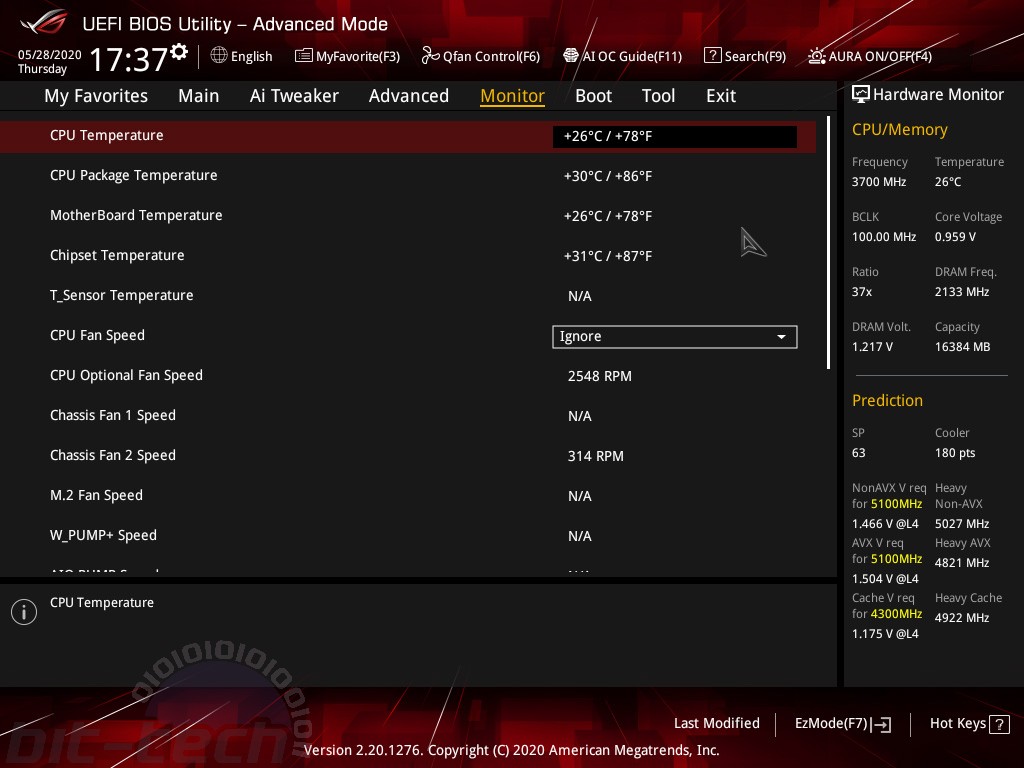This screenshot has height=768, width=1024.
Task: Switch to the Main tab
Action: [199, 96]
